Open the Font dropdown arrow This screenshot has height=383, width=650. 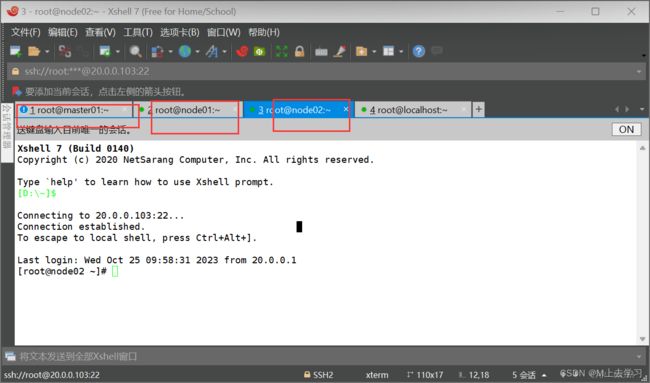tap(224, 51)
